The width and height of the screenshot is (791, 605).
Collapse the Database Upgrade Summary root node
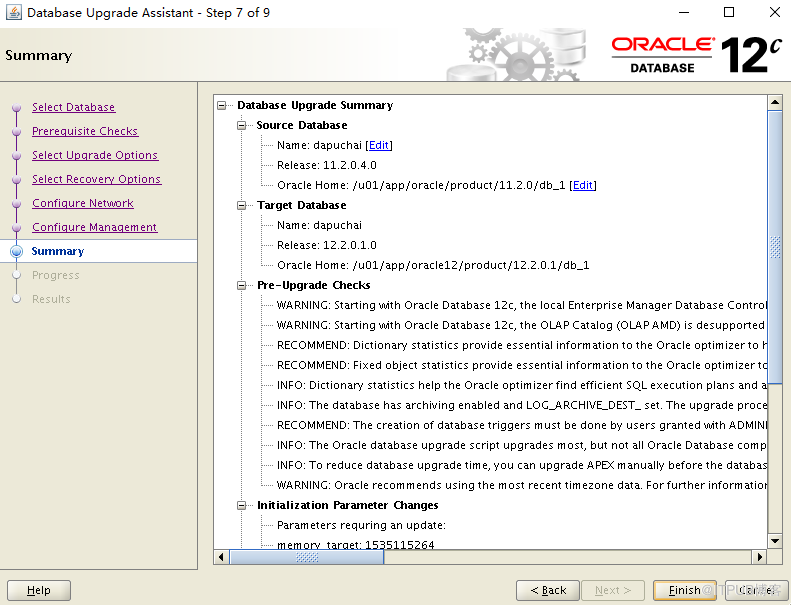pyautogui.click(x=221, y=105)
